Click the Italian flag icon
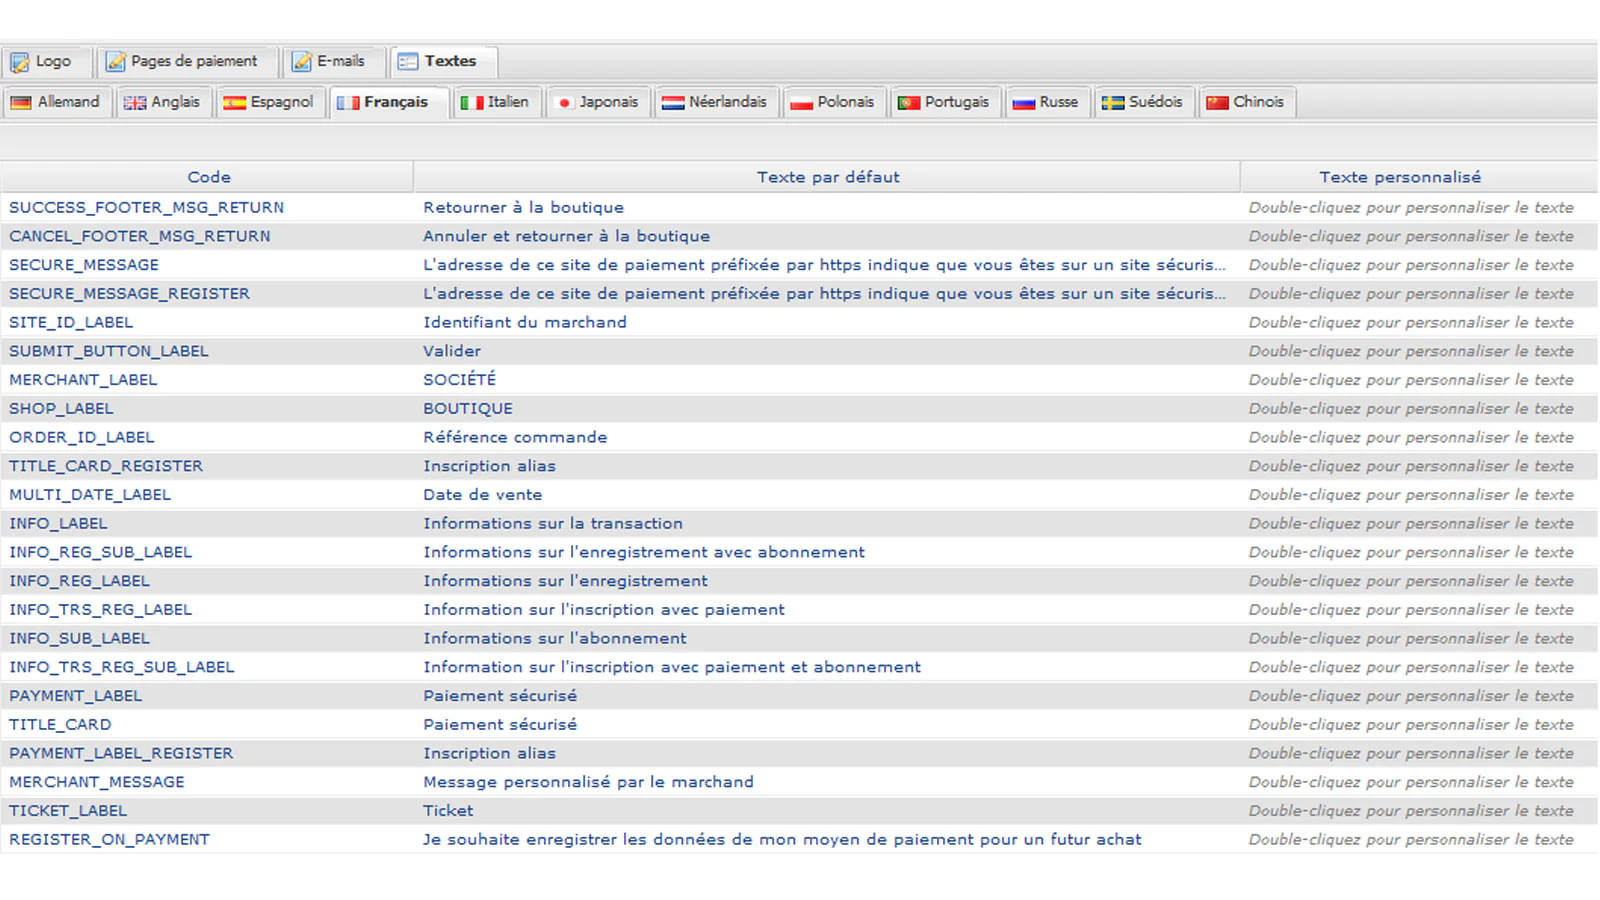The height and width of the screenshot is (900, 1600). [x=472, y=103]
